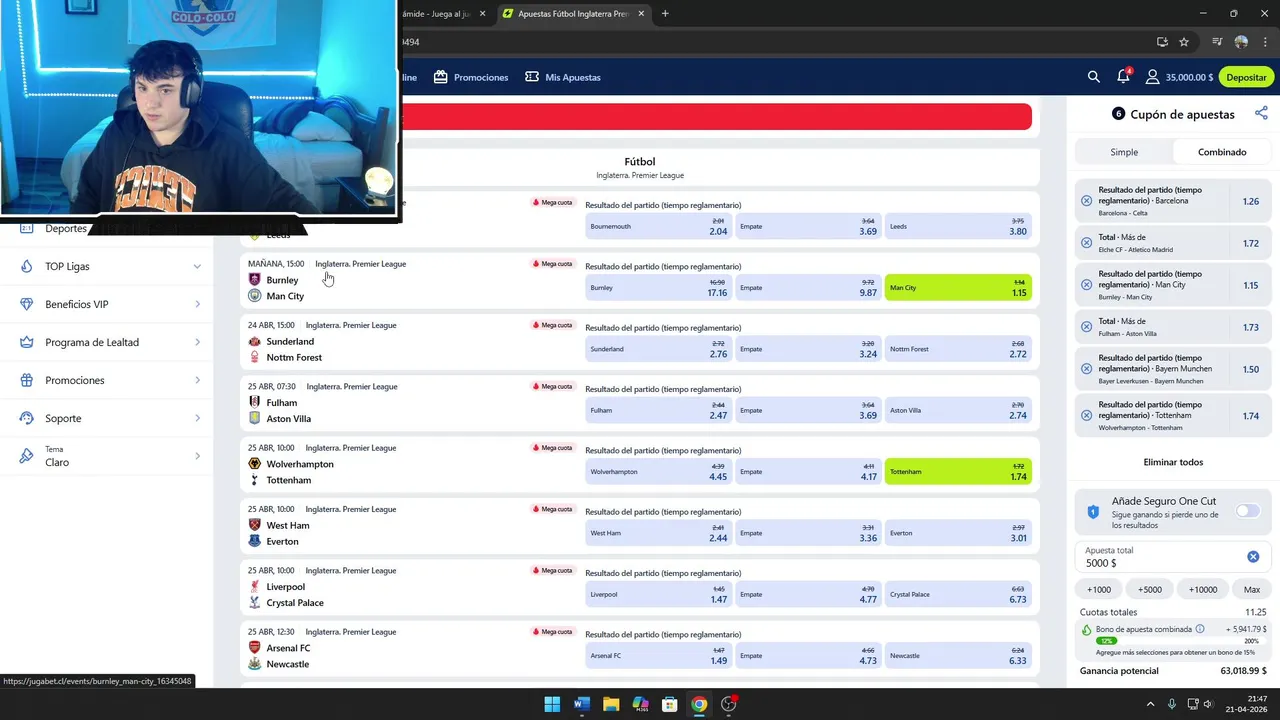The image size is (1280, 720).
Task: Open Chrome profile avatar
Action: coord(1241,42)
